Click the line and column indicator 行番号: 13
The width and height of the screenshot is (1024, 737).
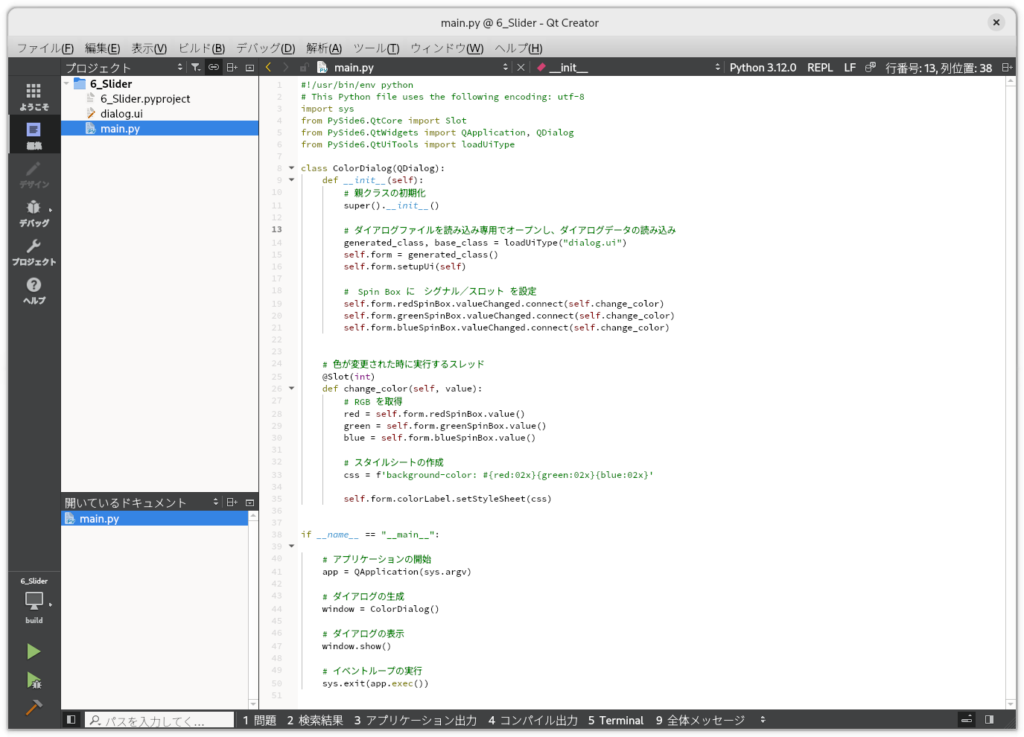pyautogui.click(x=938, y=67)
